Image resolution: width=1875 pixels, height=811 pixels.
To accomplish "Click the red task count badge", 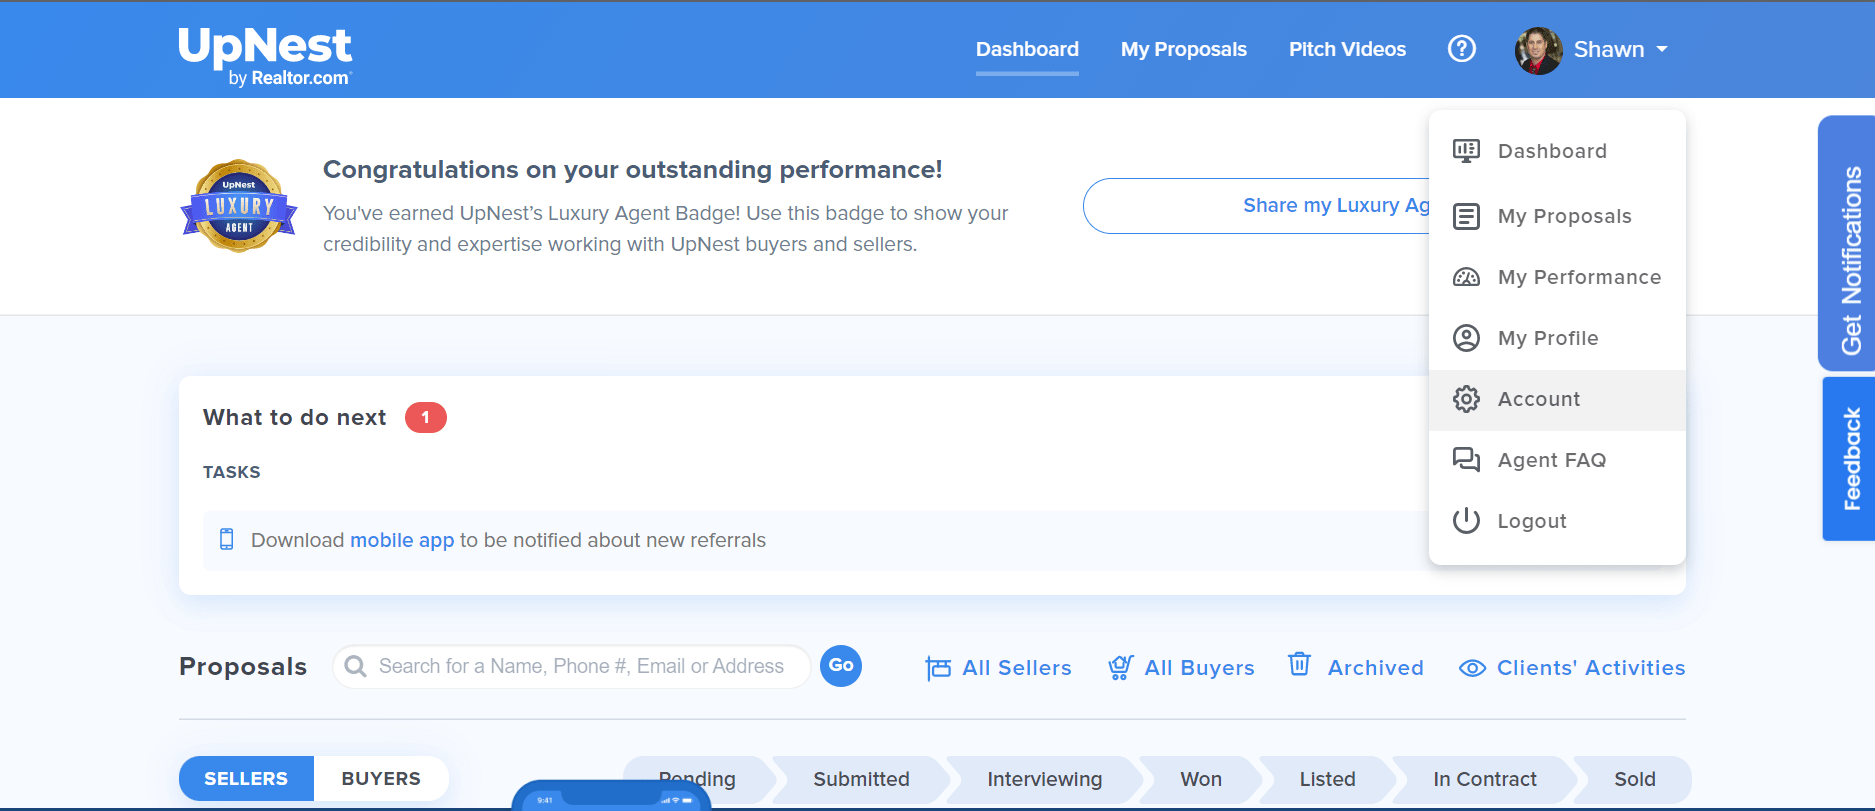I will (x=426, y=417).
